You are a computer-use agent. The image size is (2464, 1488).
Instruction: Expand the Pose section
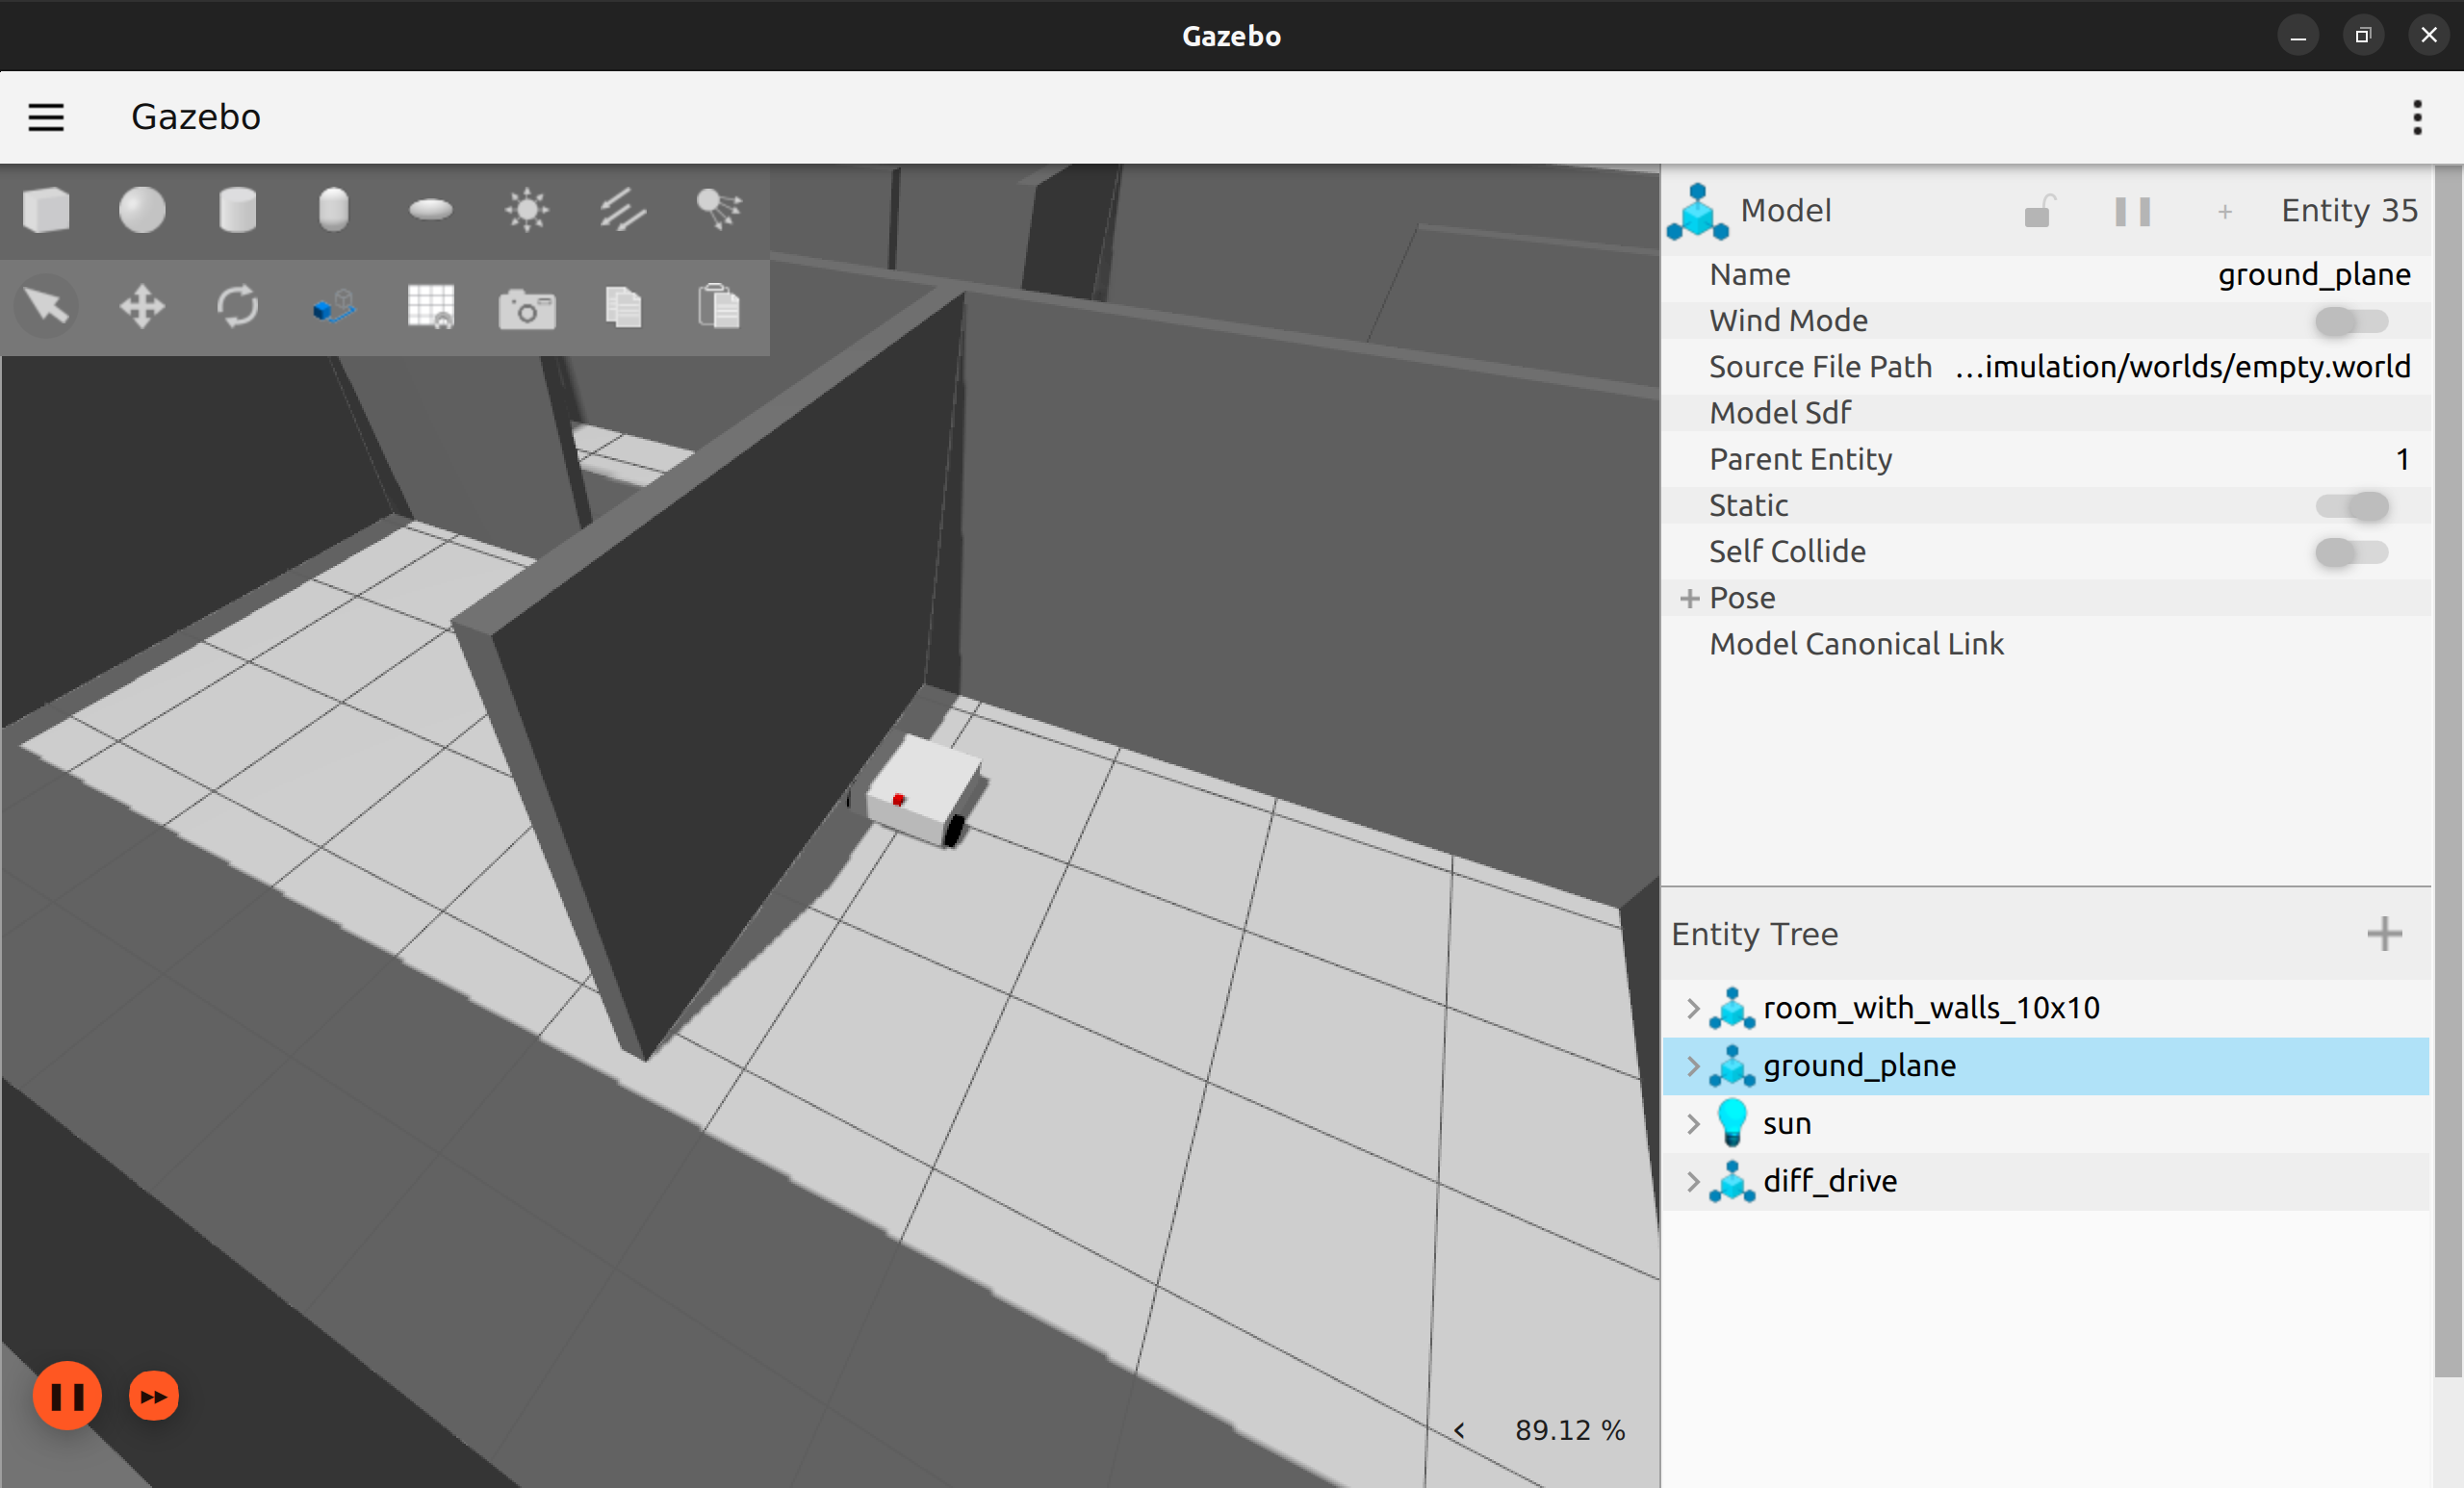pyautogui.click(x=1689, y=598)
